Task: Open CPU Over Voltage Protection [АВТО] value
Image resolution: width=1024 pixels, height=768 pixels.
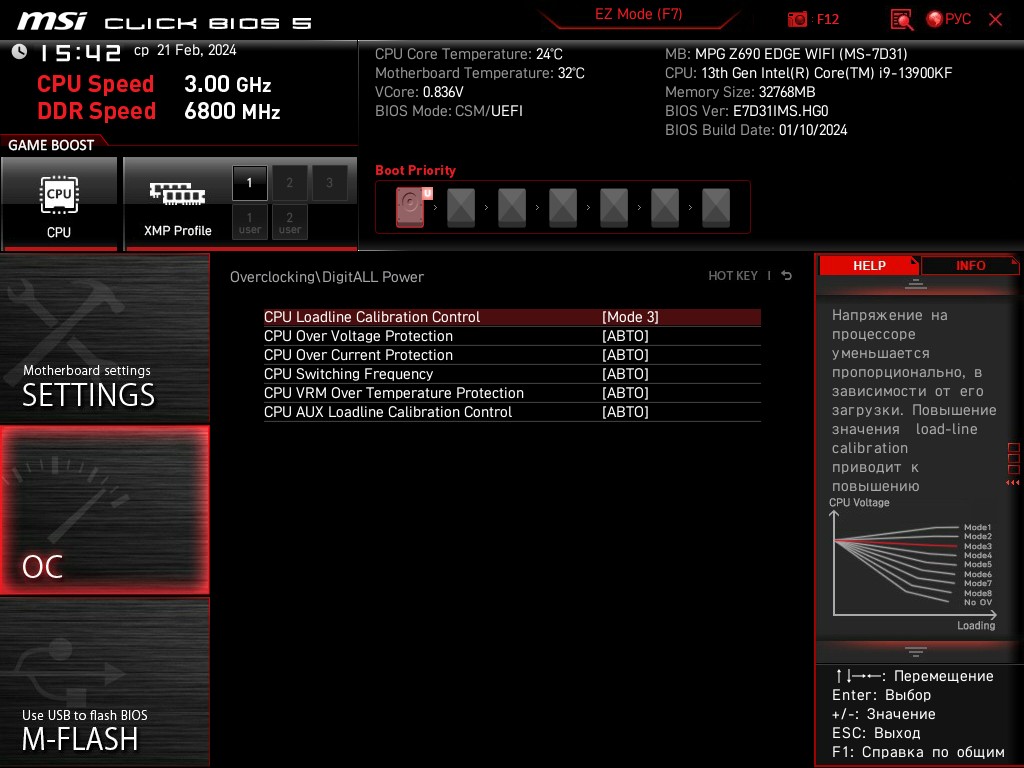Action: (x=625, y=336)
